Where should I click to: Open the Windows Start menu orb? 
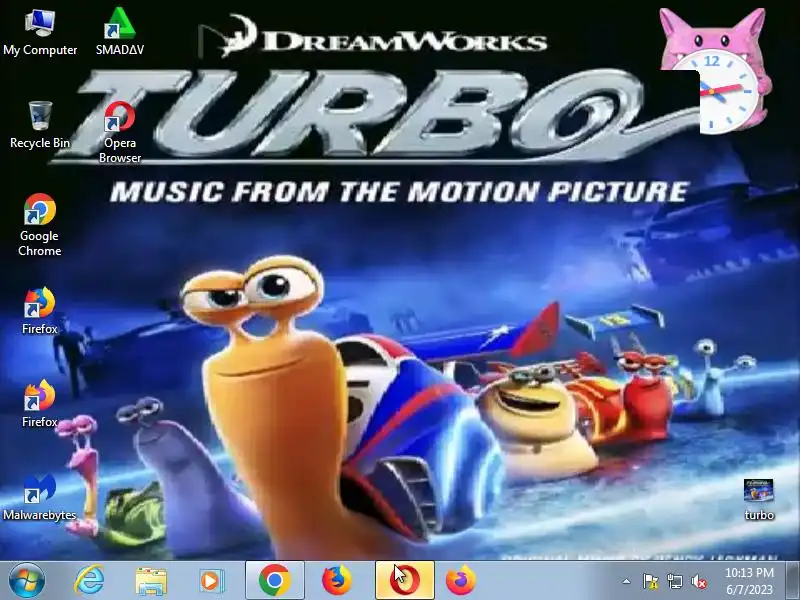27,580
